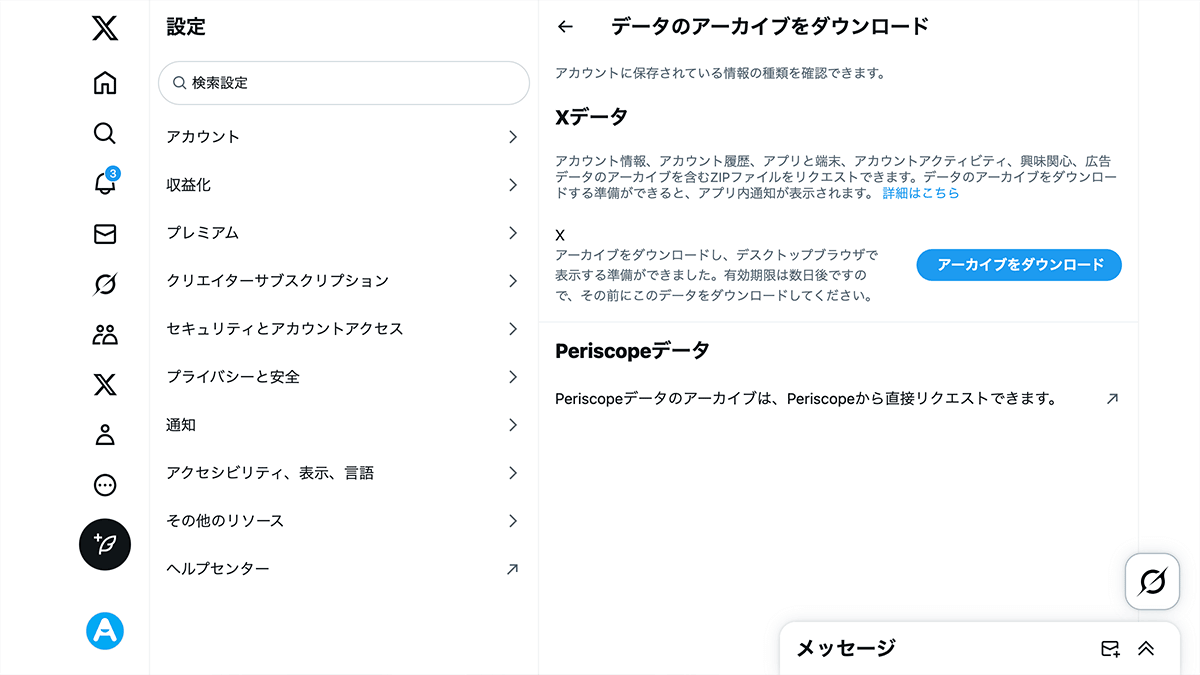
Task: Open the Communities people icon
Action: pyautogui.click(x=104, y=335)
